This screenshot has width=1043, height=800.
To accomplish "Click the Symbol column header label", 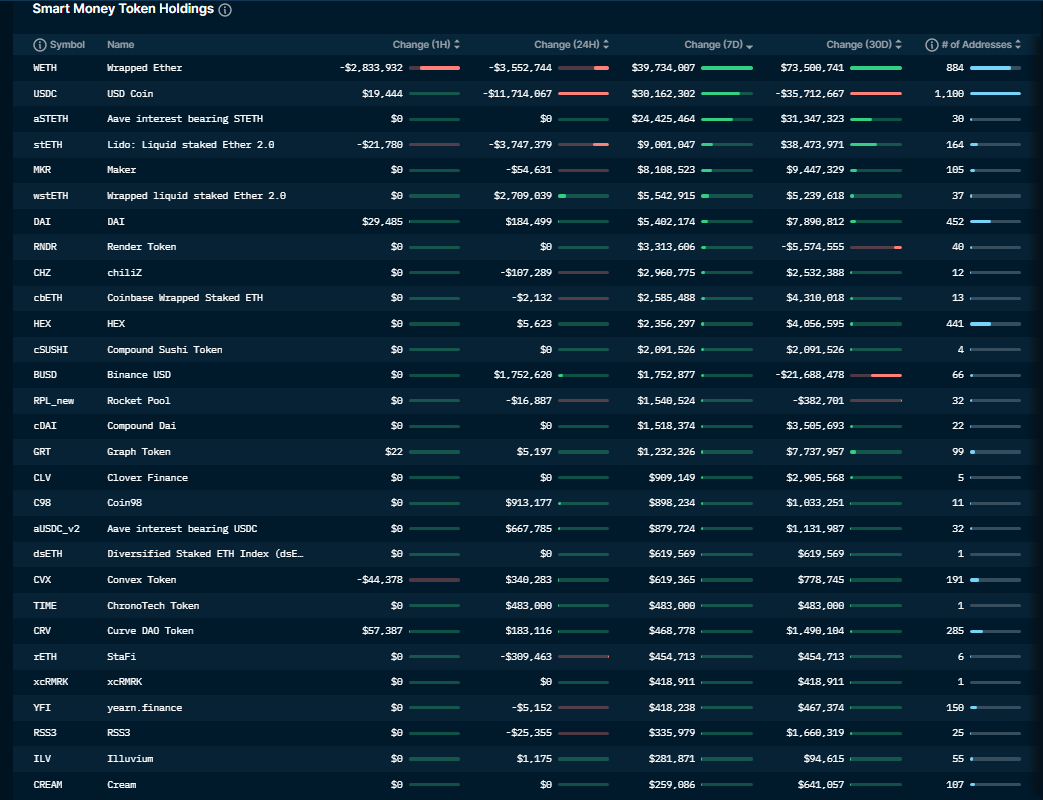I will (67, 45).
